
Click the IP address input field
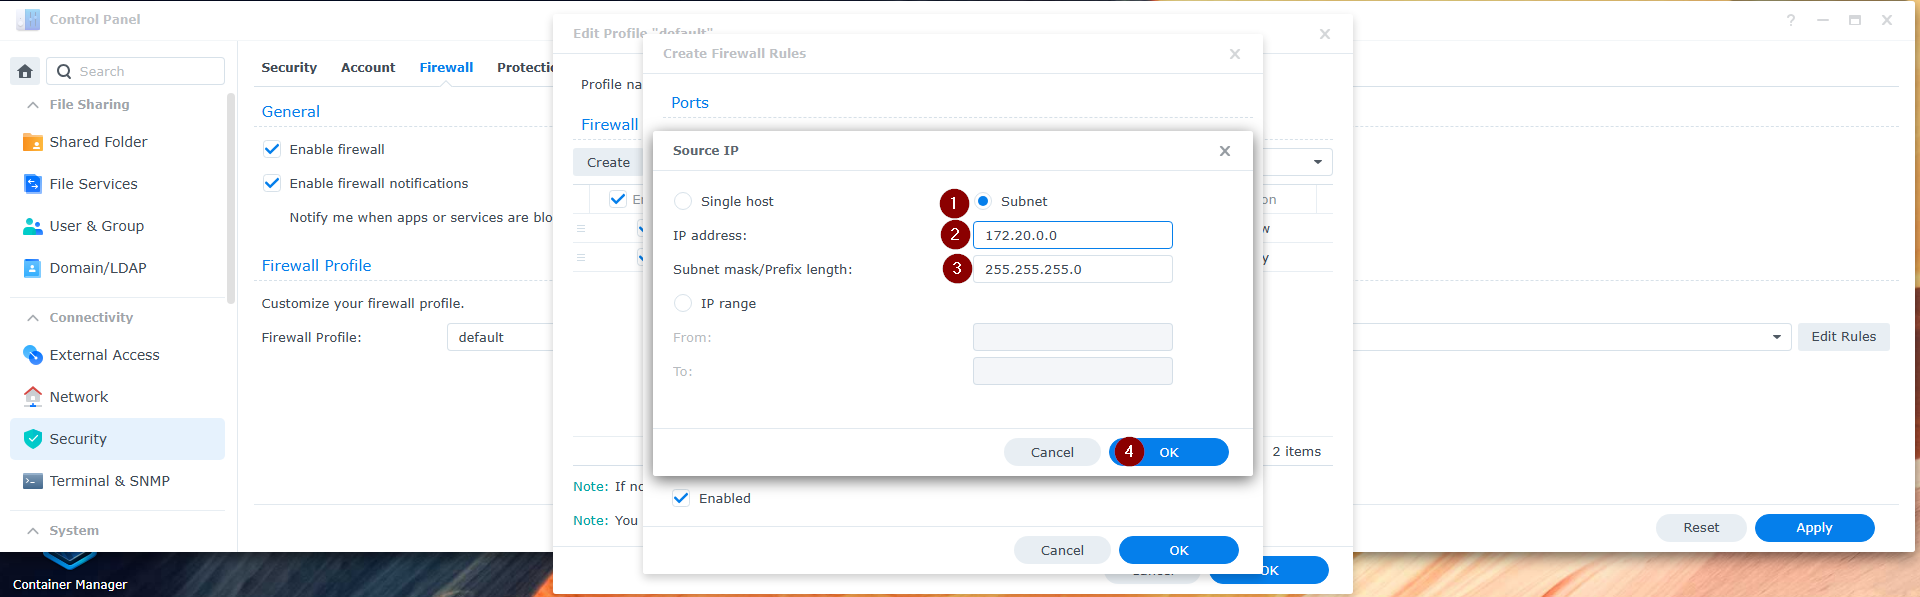1072,235
